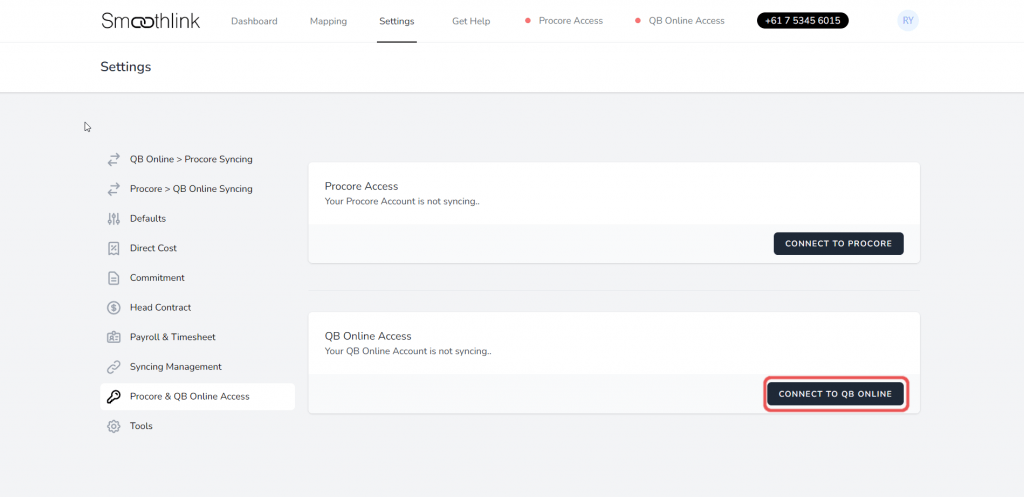The image size is (1024, 497).
Task: Click the phone number +61 7 5345 6015
Action: 803,20
